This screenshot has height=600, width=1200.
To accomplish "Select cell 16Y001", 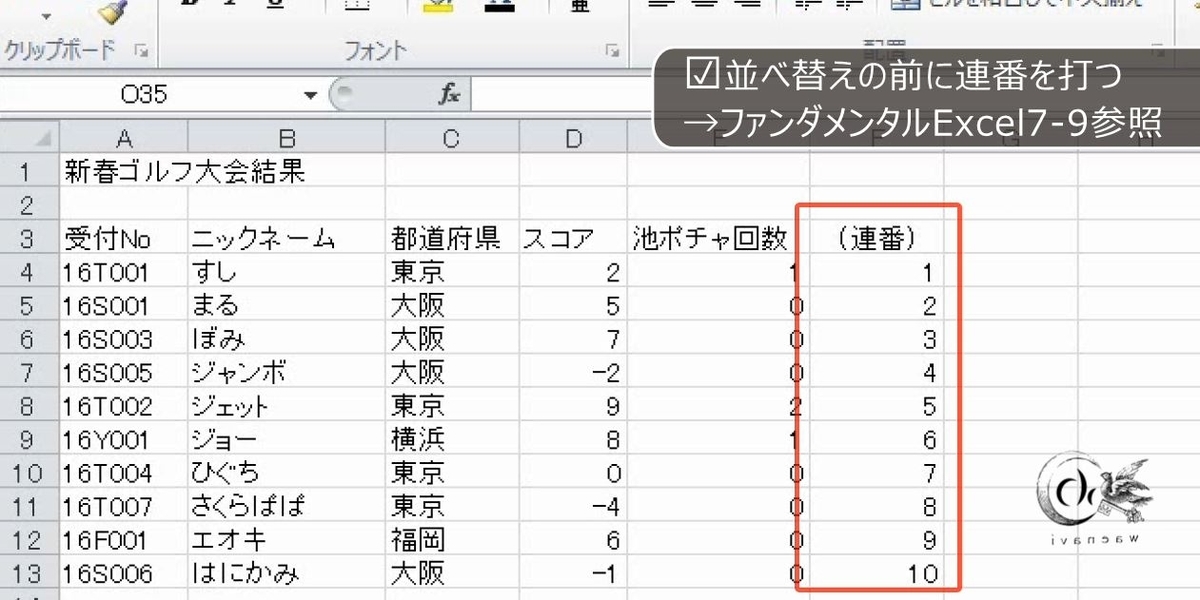I will [124, 439].
